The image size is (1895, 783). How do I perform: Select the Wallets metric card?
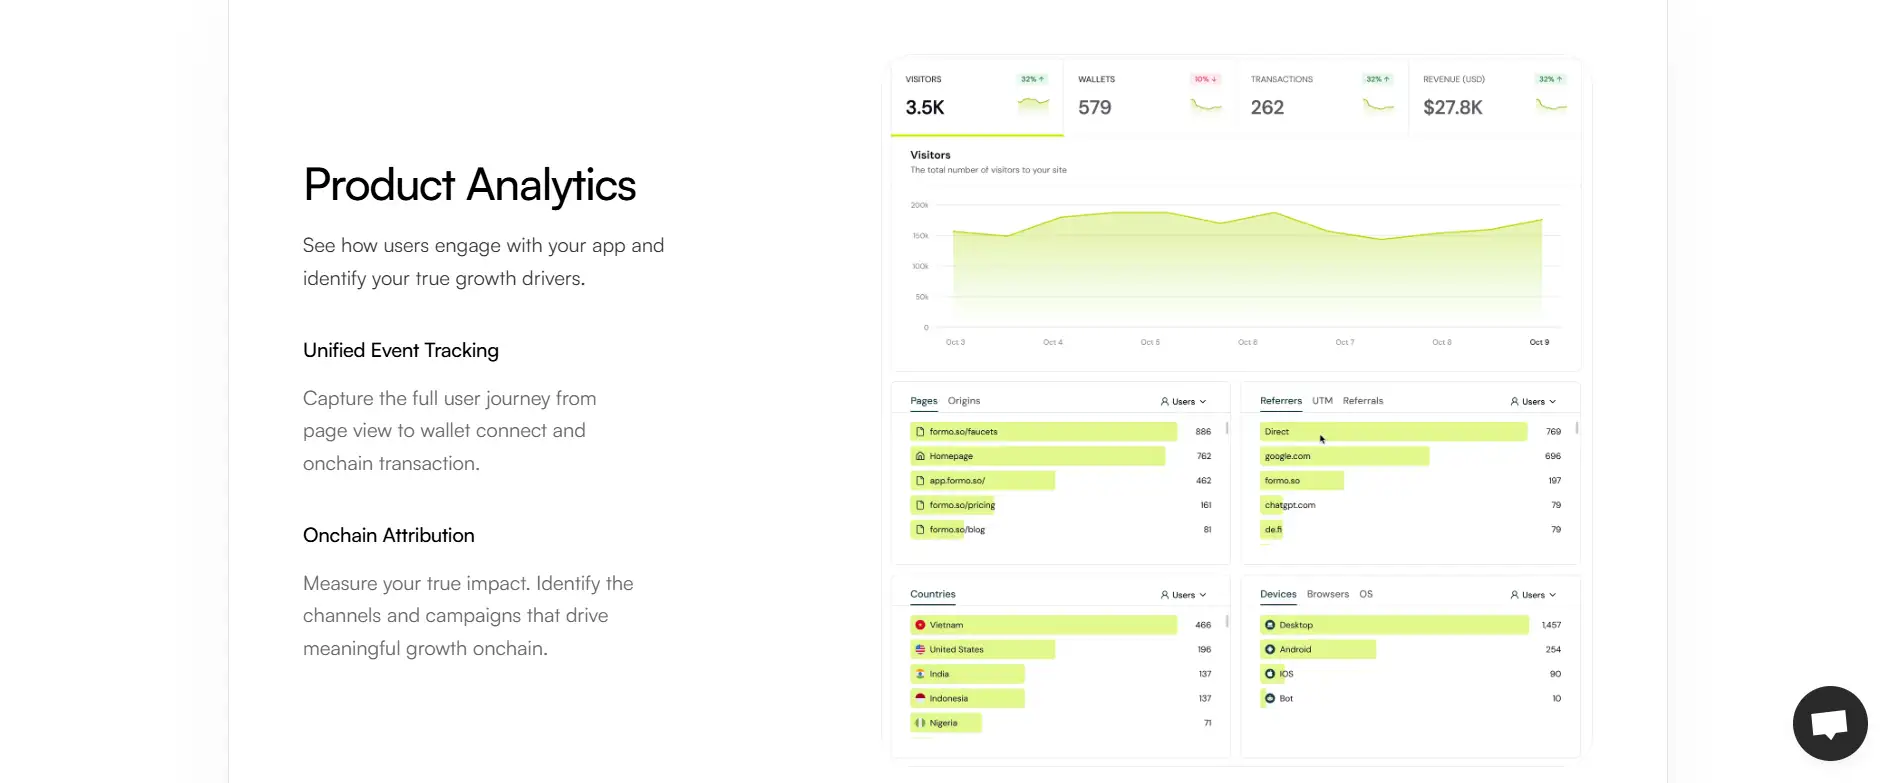(1149, 96)
